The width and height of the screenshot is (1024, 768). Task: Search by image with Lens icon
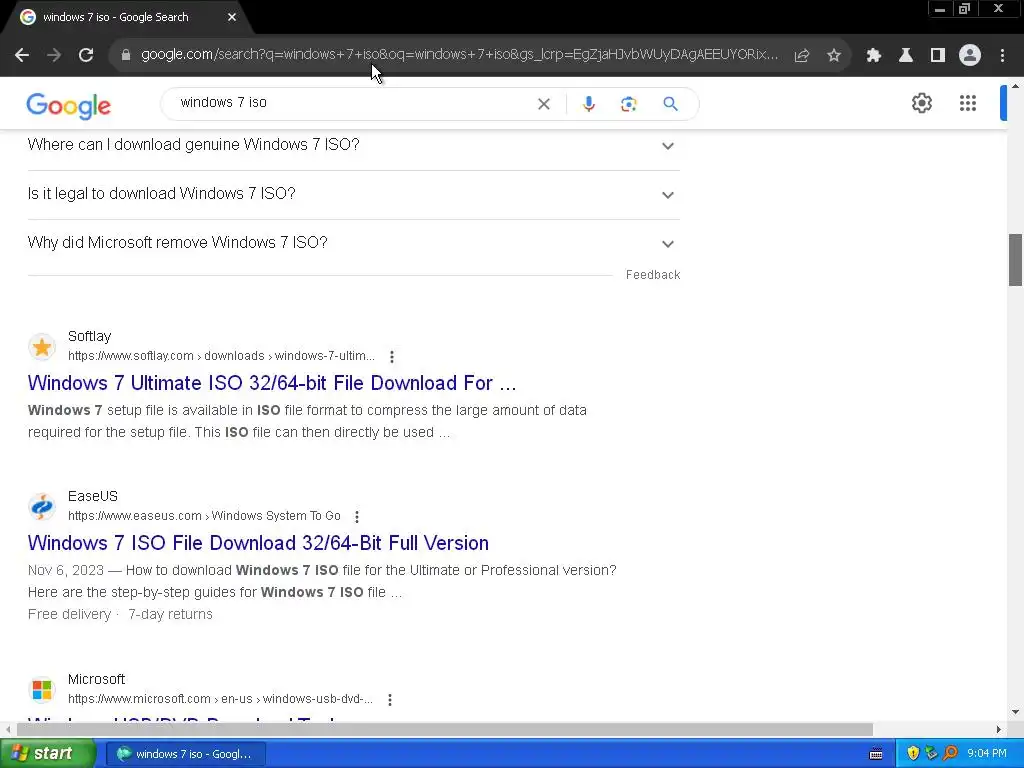click(x=628, y=104)
